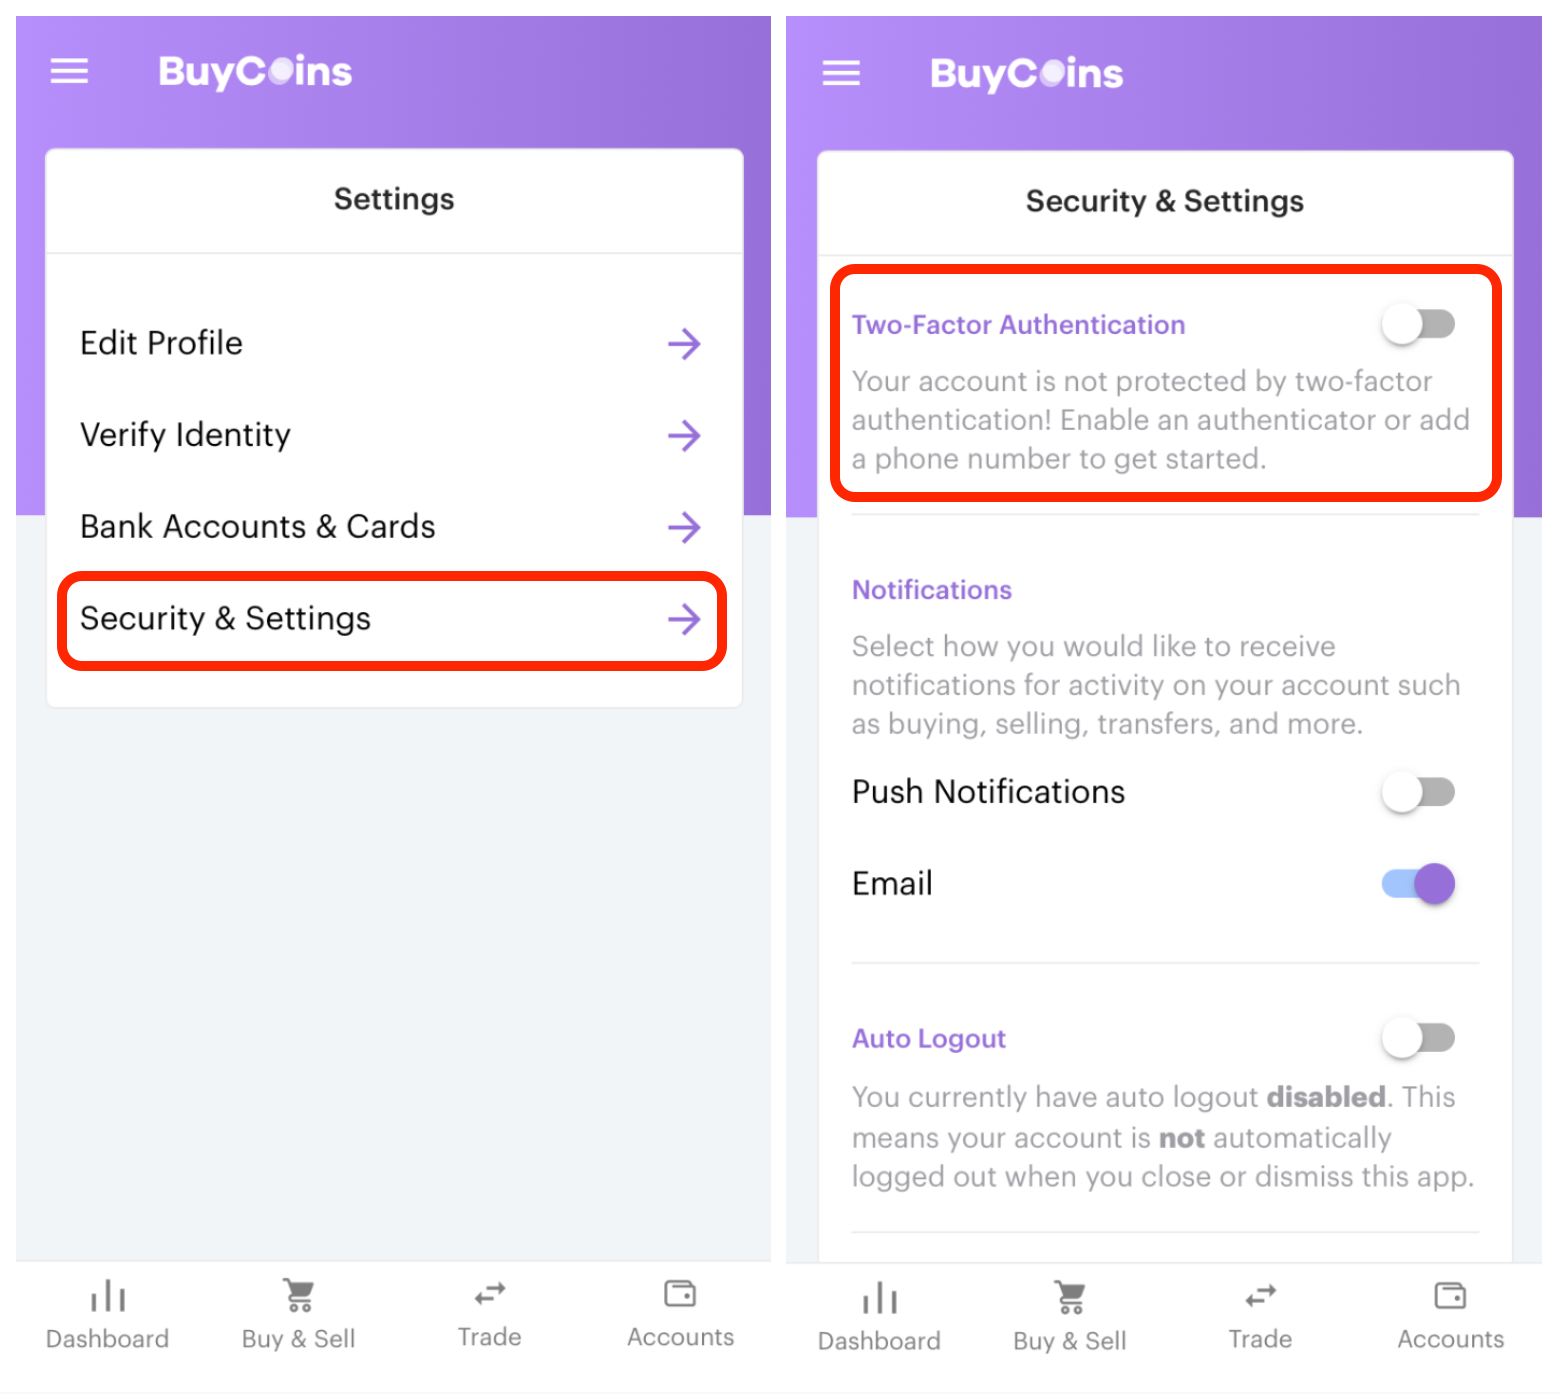Open hamburger menu on Security & Settings screen
The image size is (1560, 1394).
tap(841, 73)
